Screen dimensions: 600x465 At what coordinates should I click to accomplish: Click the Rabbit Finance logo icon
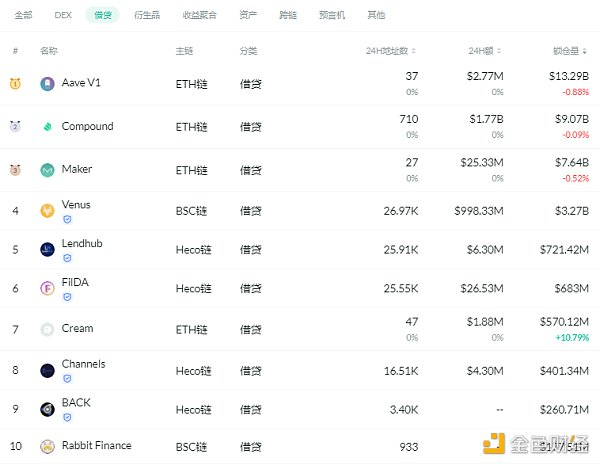click(x=47, y=446)
